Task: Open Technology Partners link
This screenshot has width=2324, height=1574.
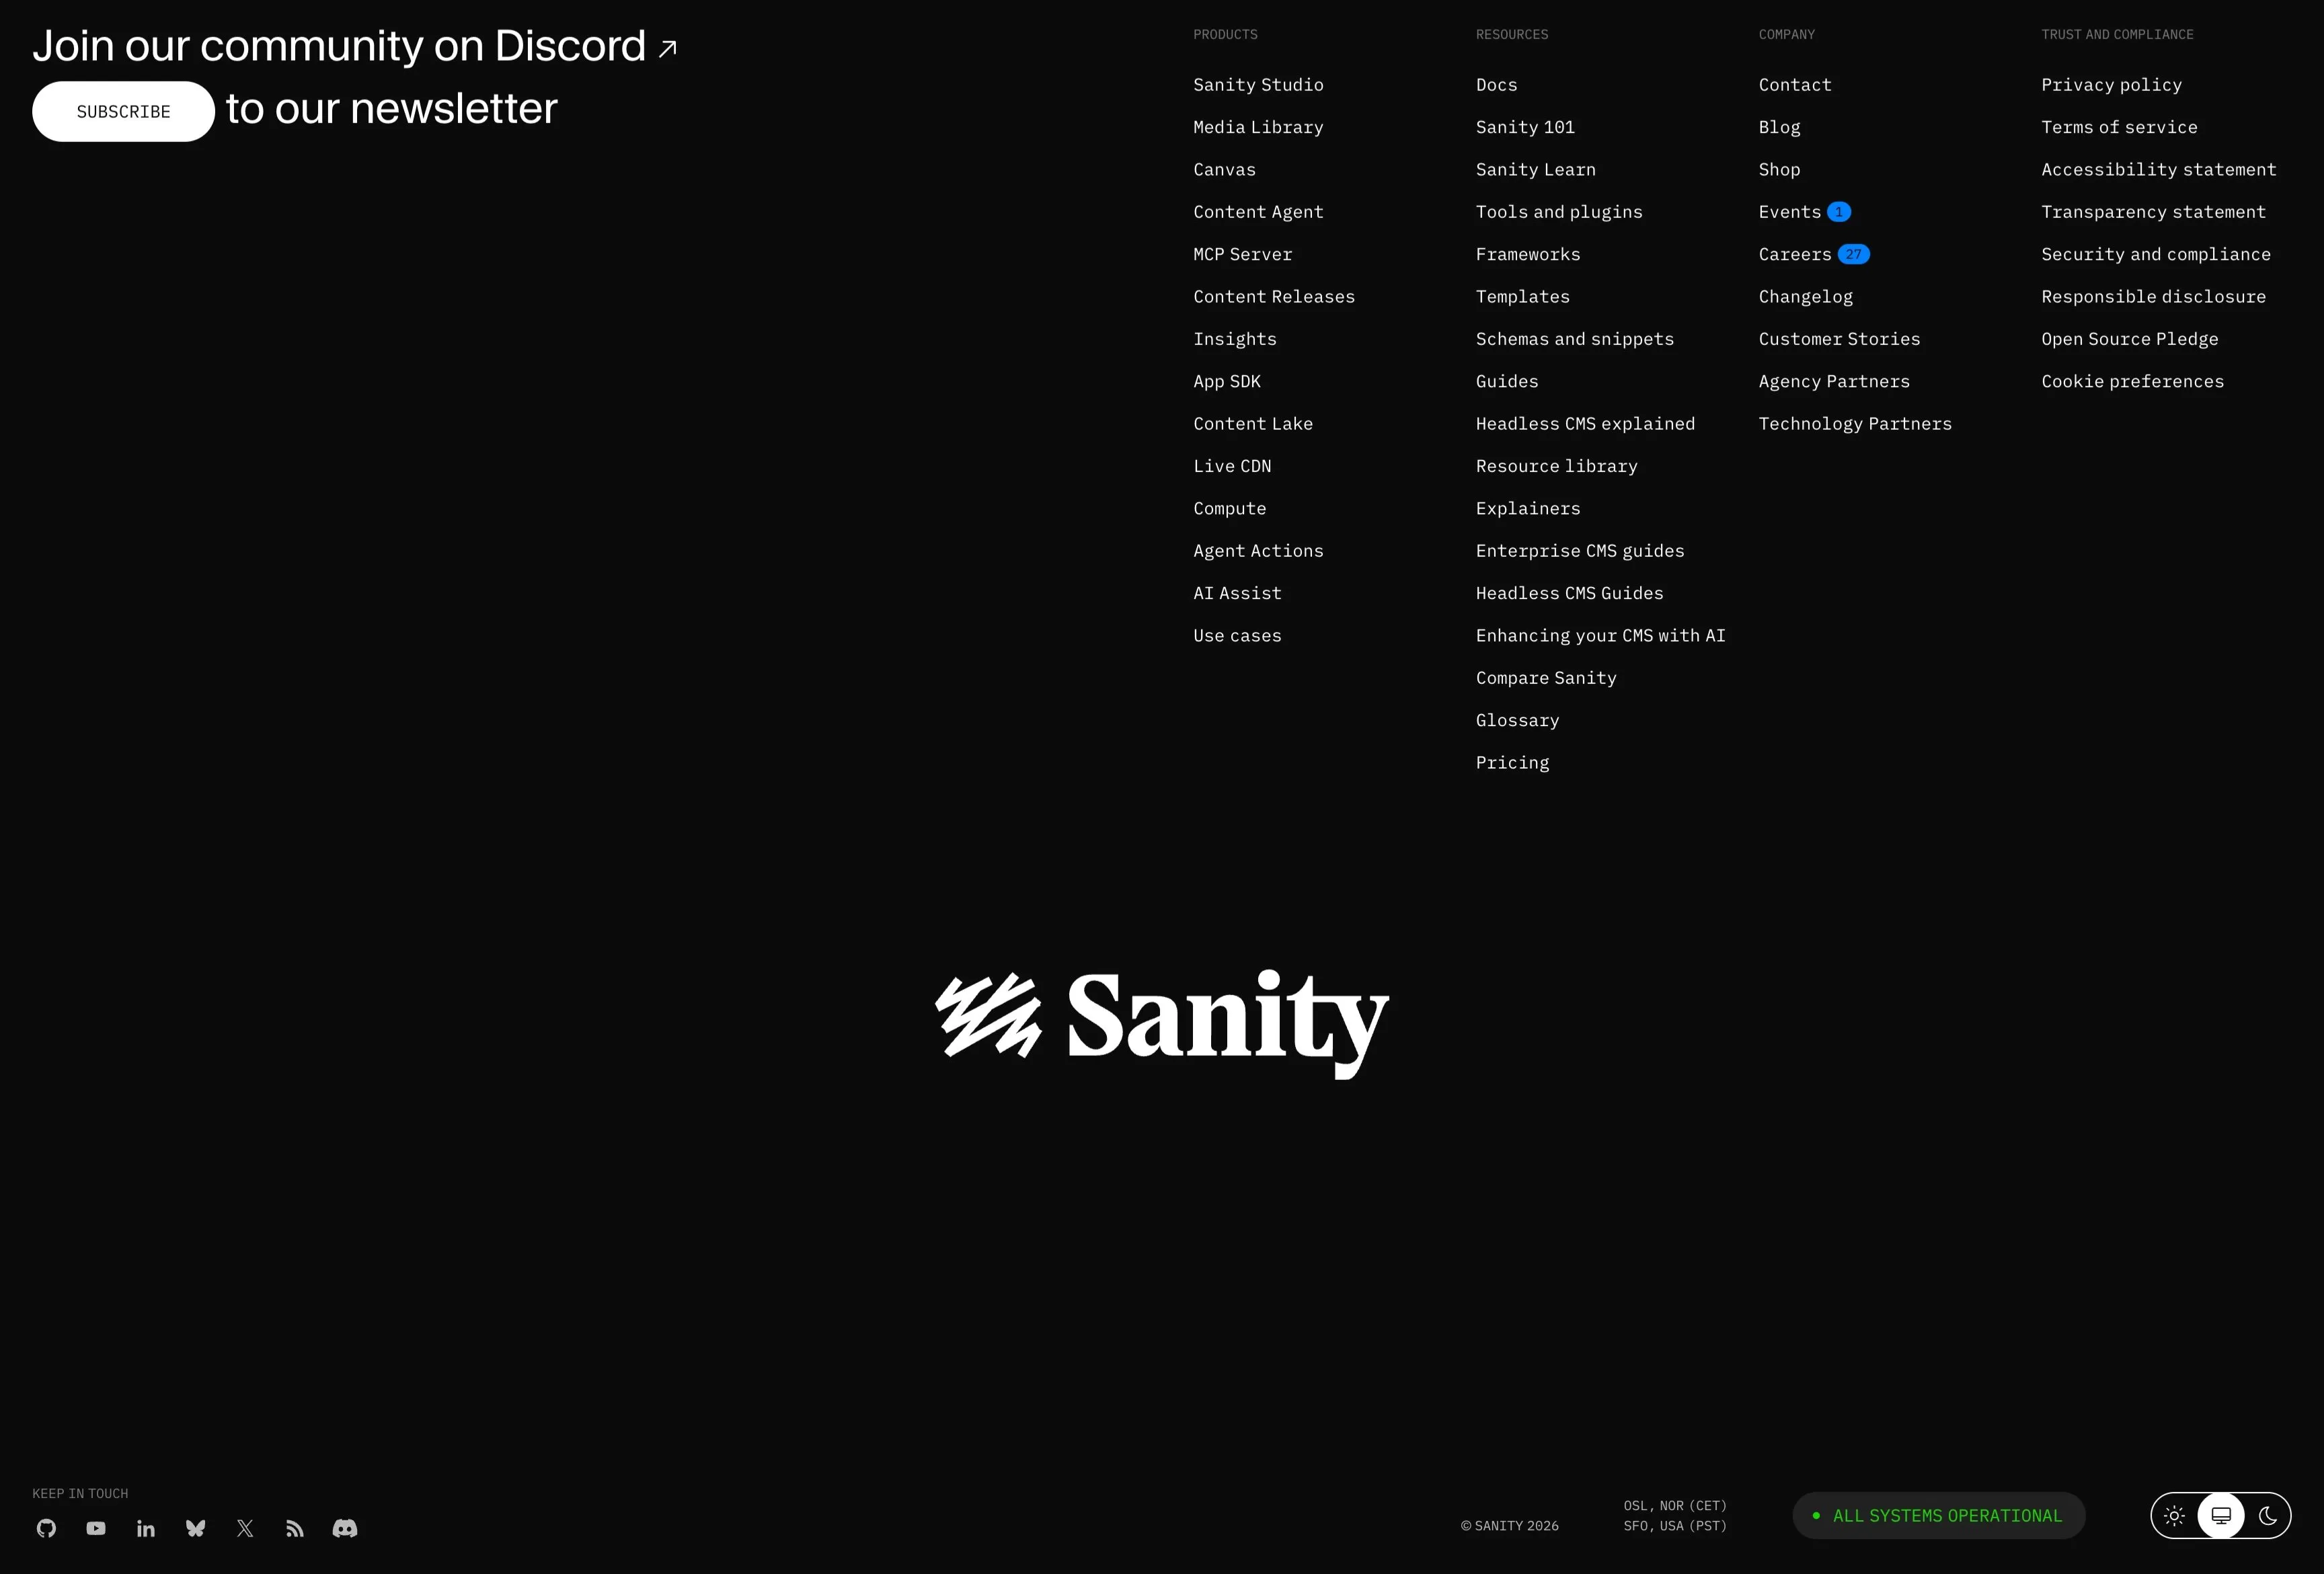Action: point(1855,424)
